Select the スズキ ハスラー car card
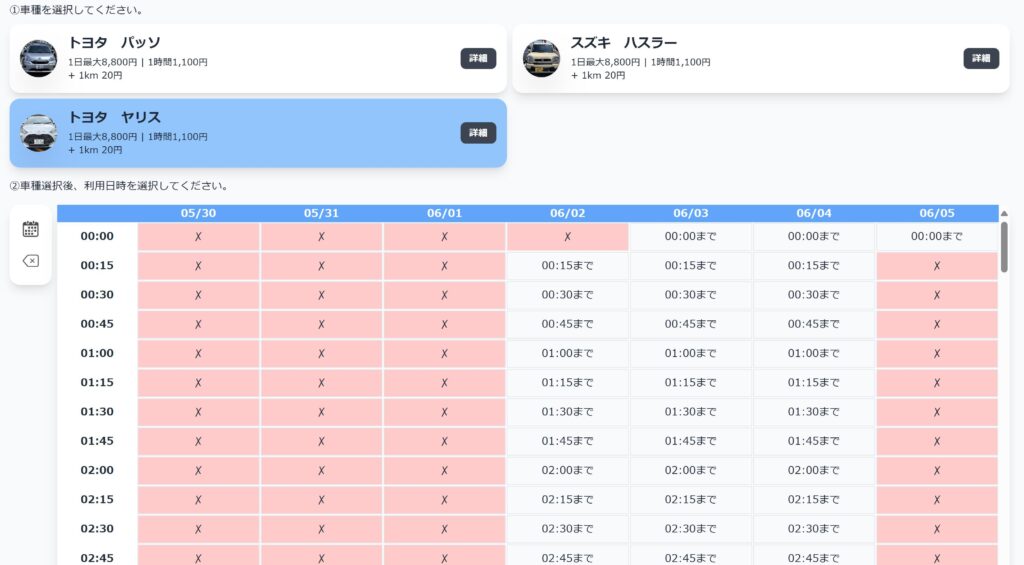 761,59
